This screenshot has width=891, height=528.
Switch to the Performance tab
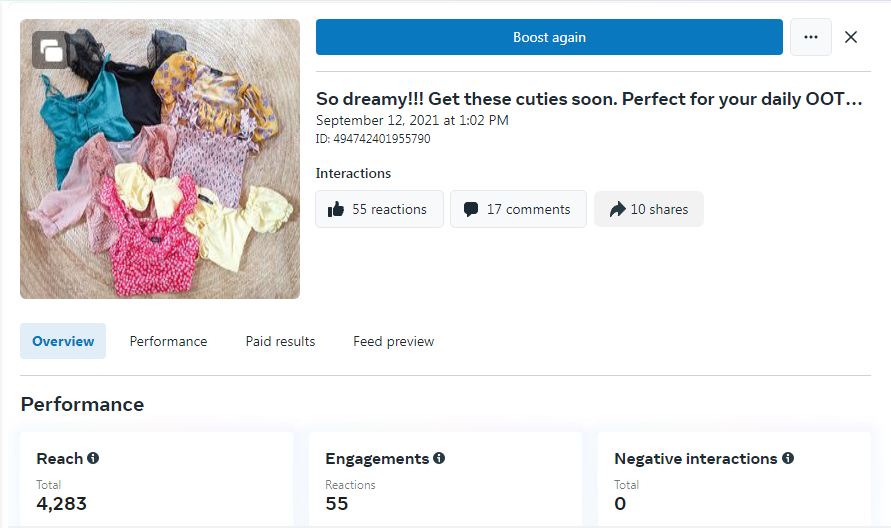pyautogui.click(x=168, y=341)
